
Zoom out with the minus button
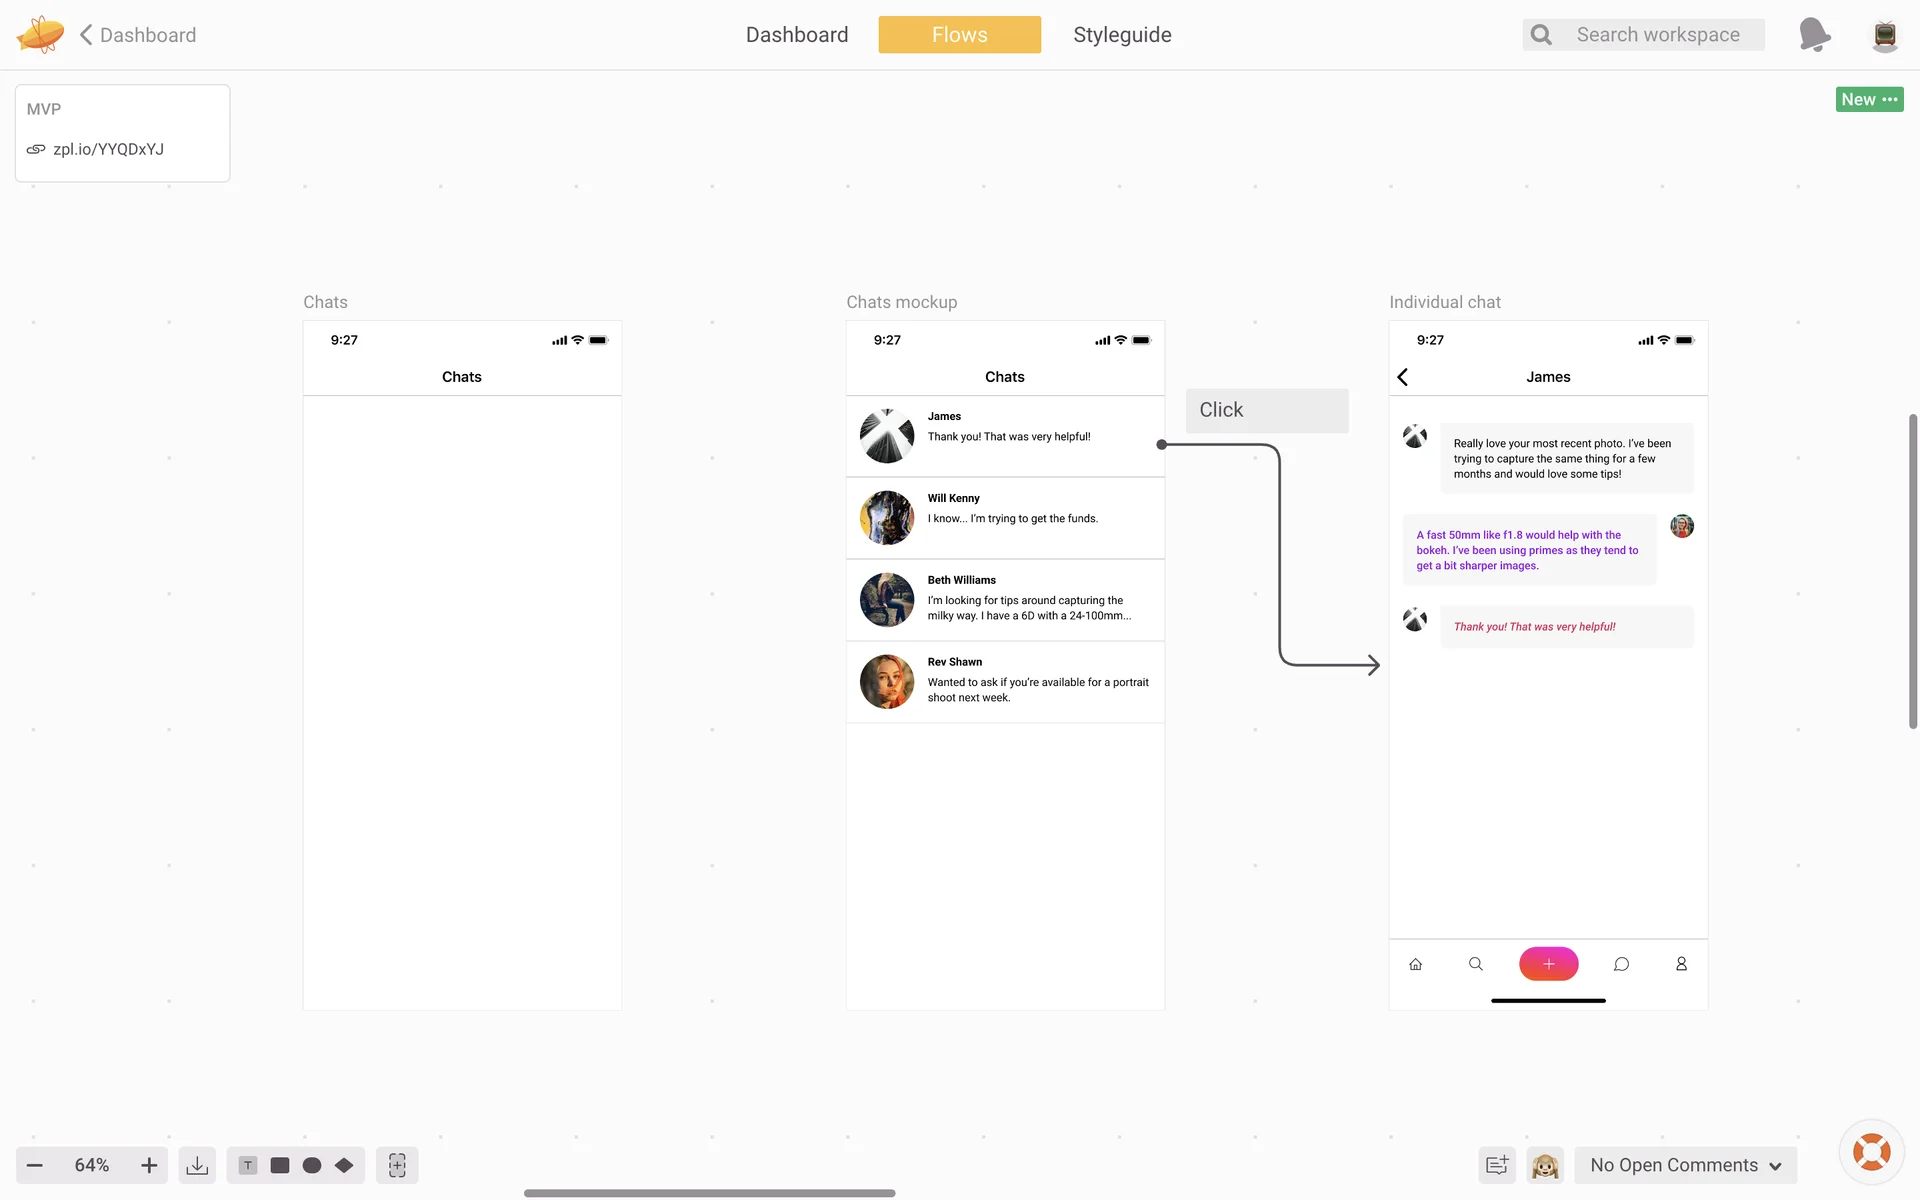point(35,1165)
